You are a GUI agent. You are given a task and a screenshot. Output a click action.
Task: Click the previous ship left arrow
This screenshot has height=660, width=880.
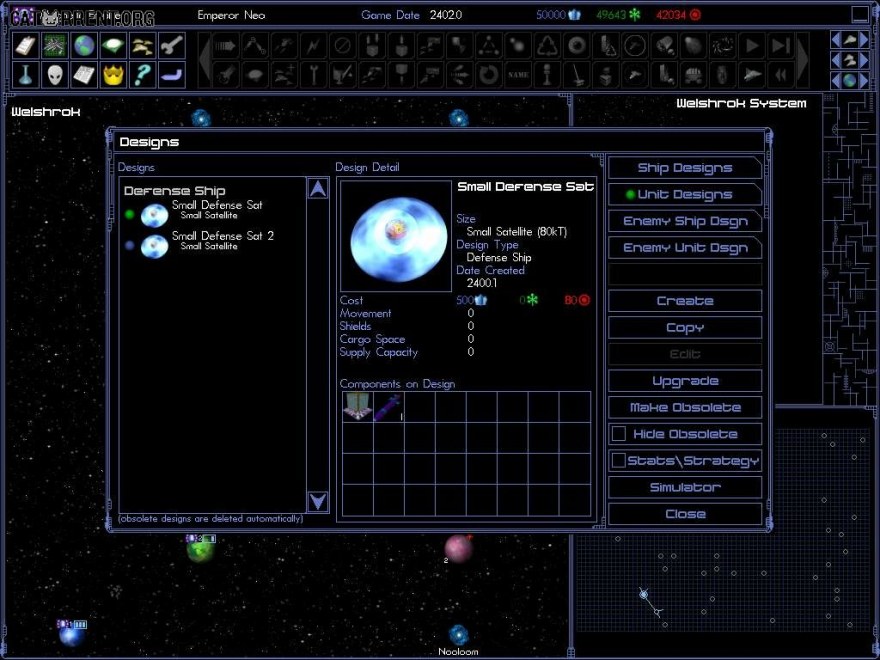(x=836, y=39)
